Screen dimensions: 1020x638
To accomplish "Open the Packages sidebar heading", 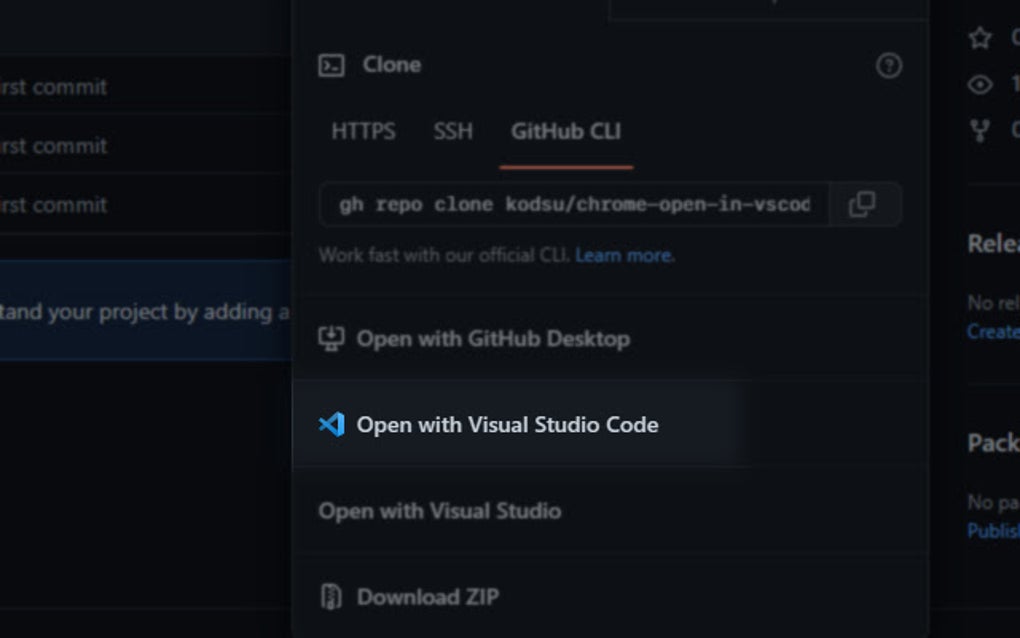I will (x=993, y=443).
